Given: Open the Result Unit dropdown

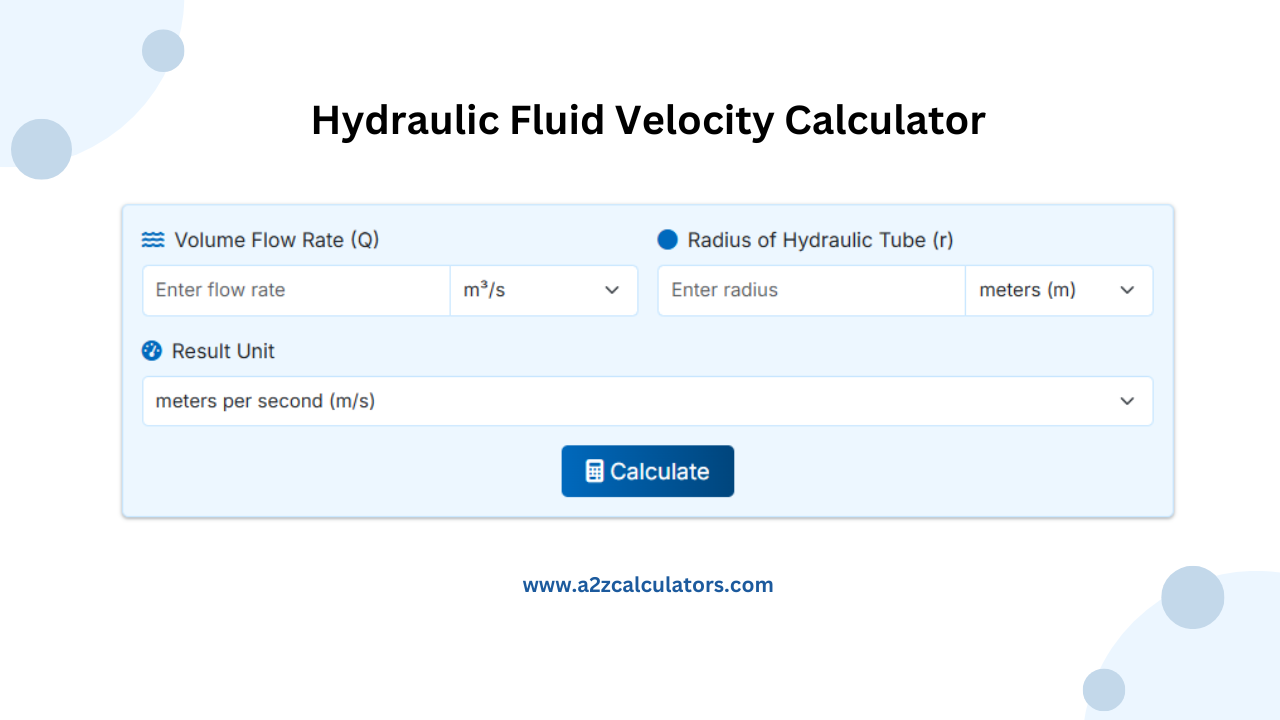Looking at the screenshot, I should tap(648, 401).
